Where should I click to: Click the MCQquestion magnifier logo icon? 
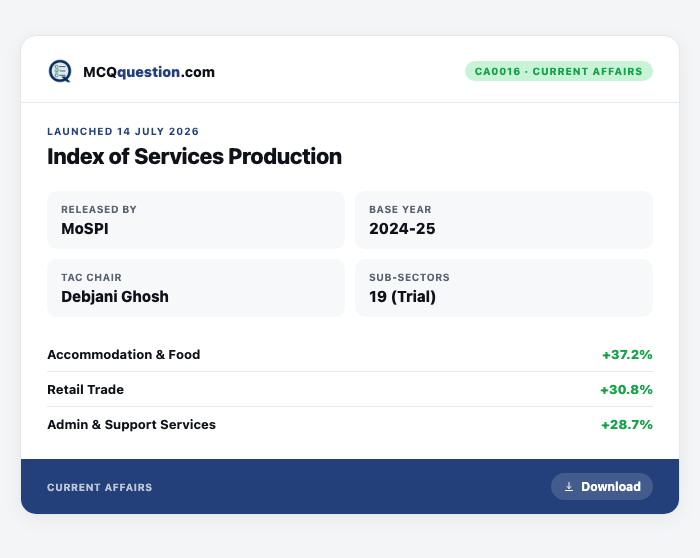tap(60, 71)
